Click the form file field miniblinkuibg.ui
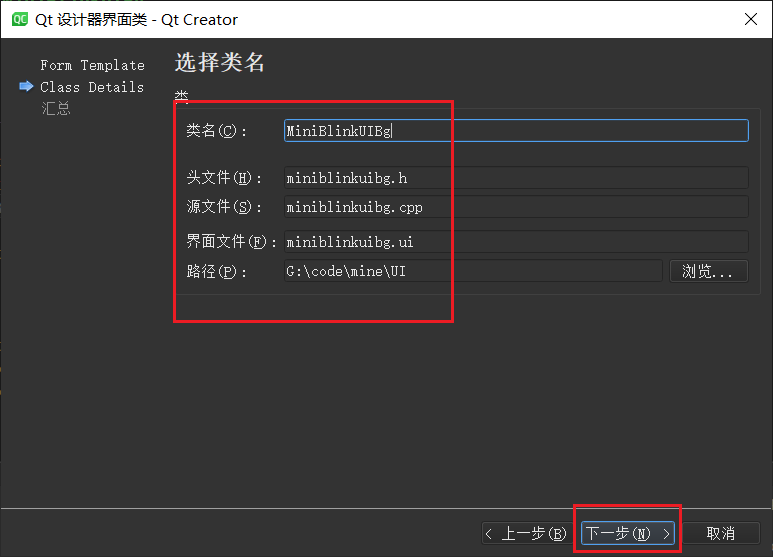 point(516,242)
